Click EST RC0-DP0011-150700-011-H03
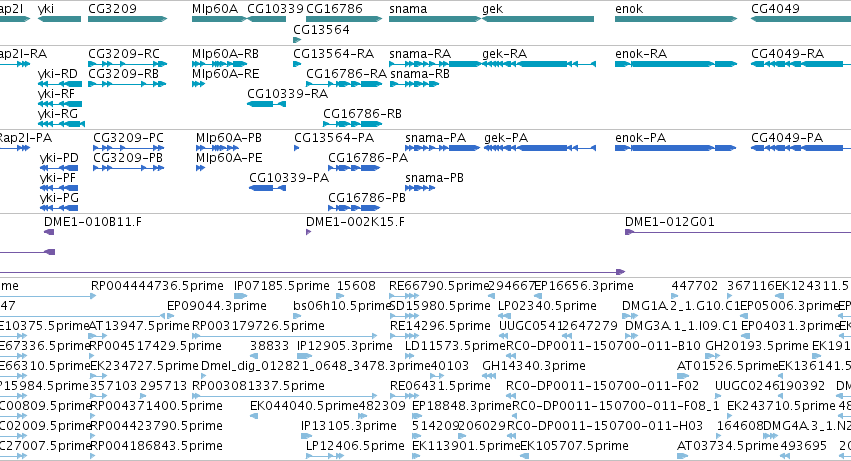The image size is (851, 461). [x=605, y=426]
